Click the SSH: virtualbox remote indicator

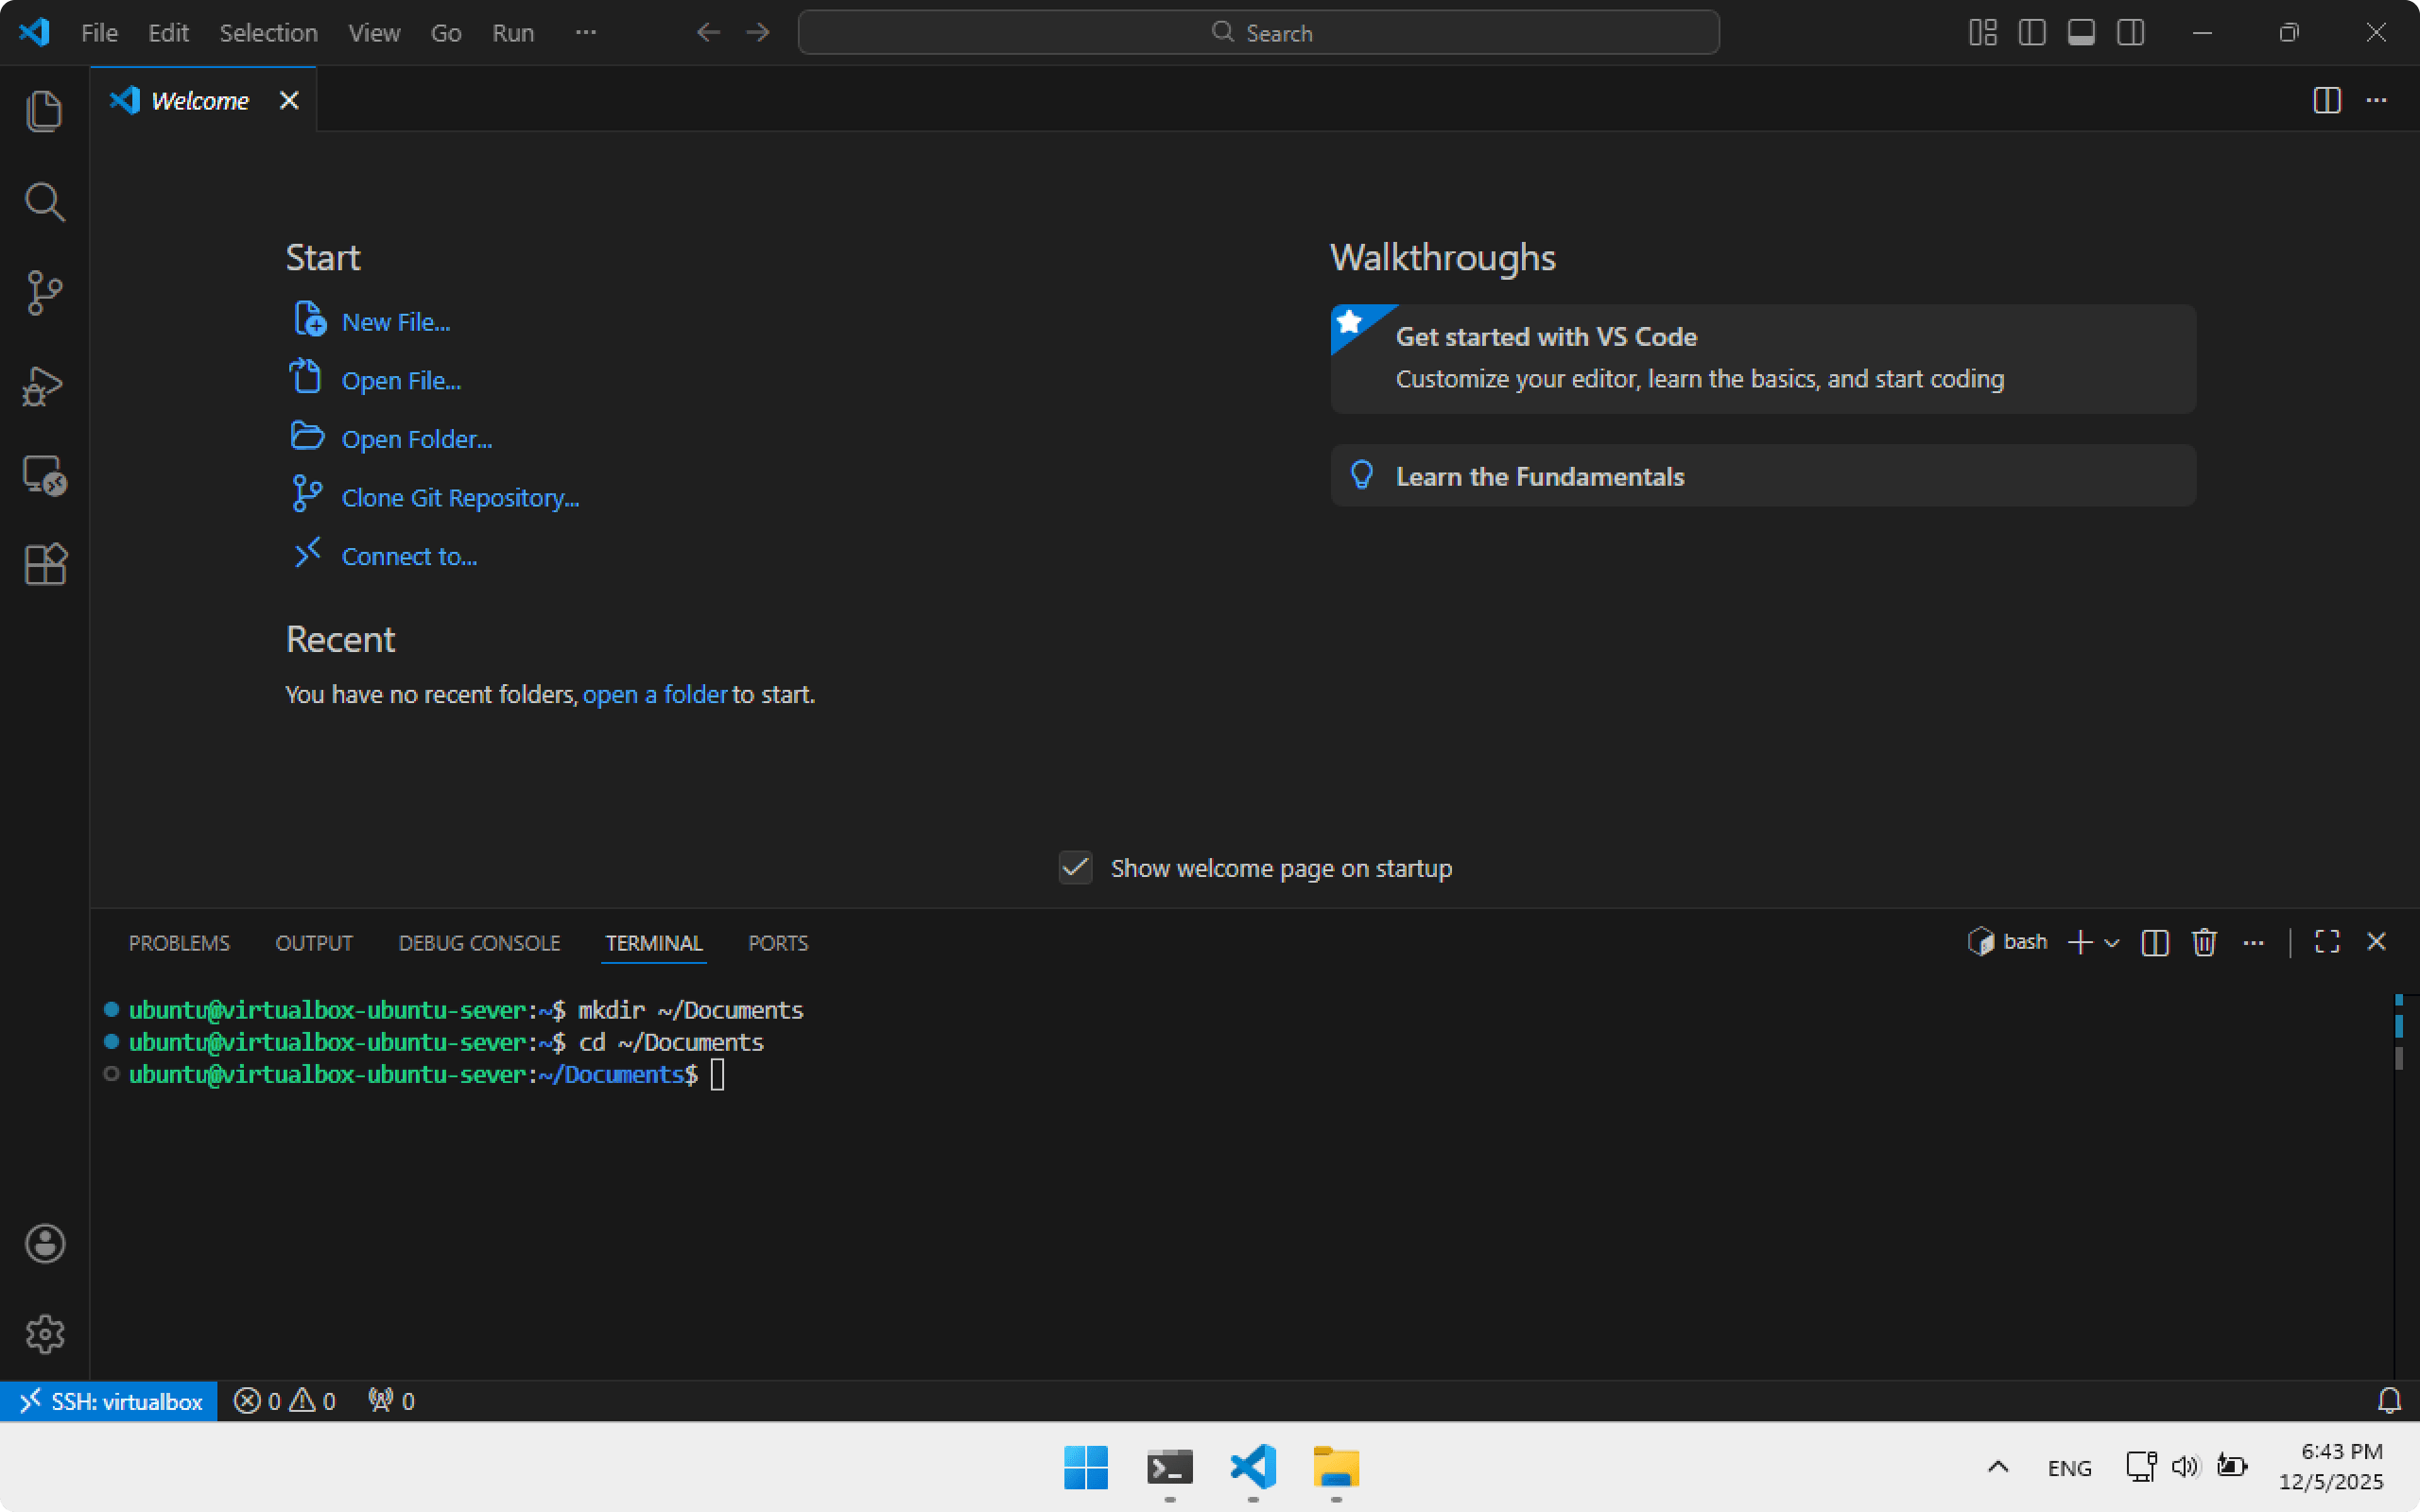point(110,1401)
